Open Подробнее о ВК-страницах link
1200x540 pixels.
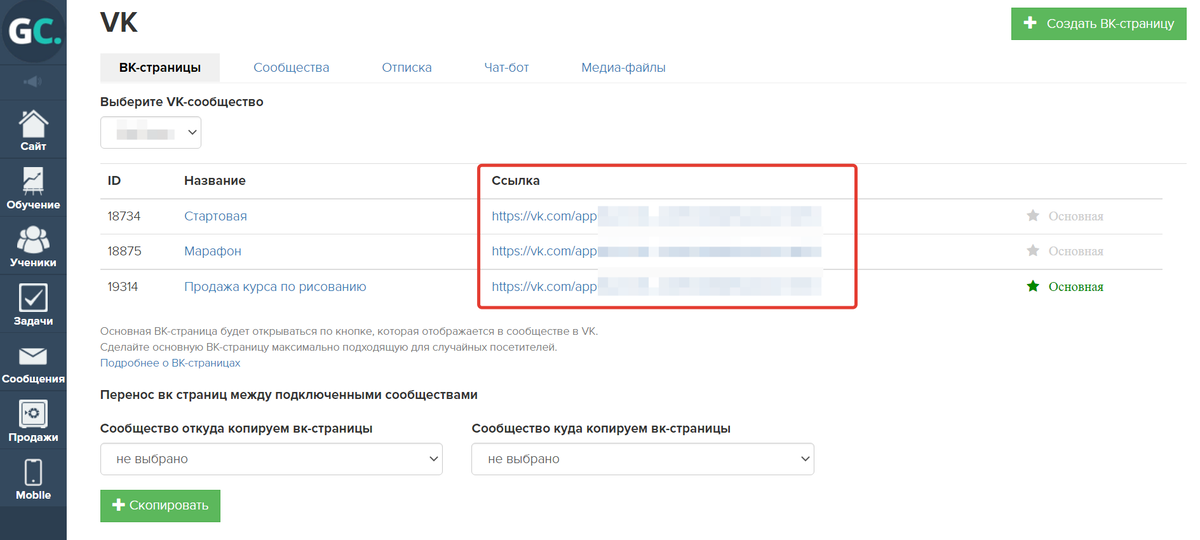[x=170, y=363]
